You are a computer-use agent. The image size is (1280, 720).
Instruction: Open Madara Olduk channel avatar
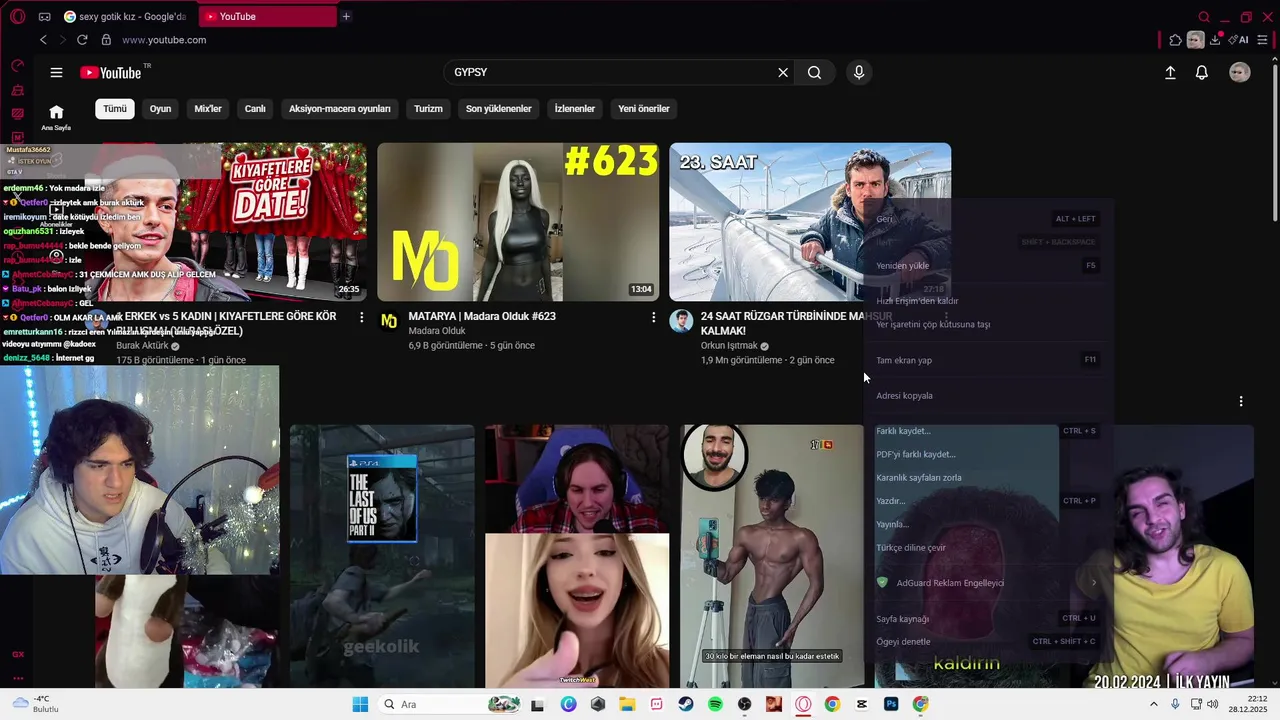tap(389, 321)
